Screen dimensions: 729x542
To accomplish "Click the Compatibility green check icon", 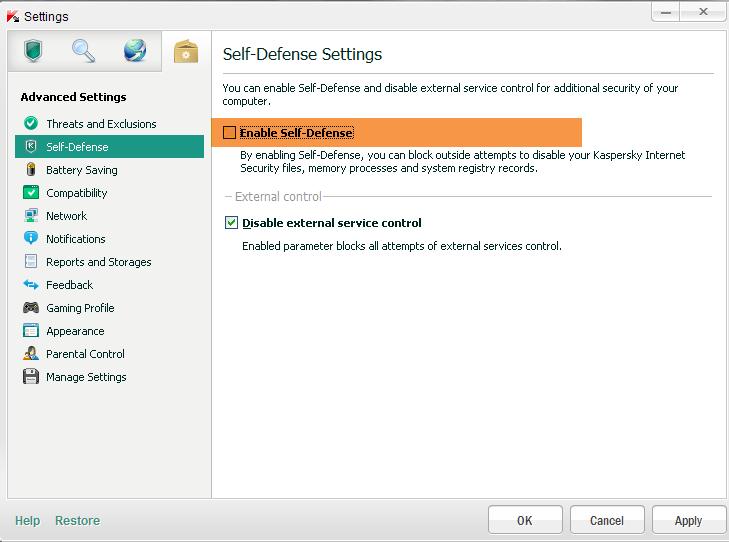I will 31,192.
